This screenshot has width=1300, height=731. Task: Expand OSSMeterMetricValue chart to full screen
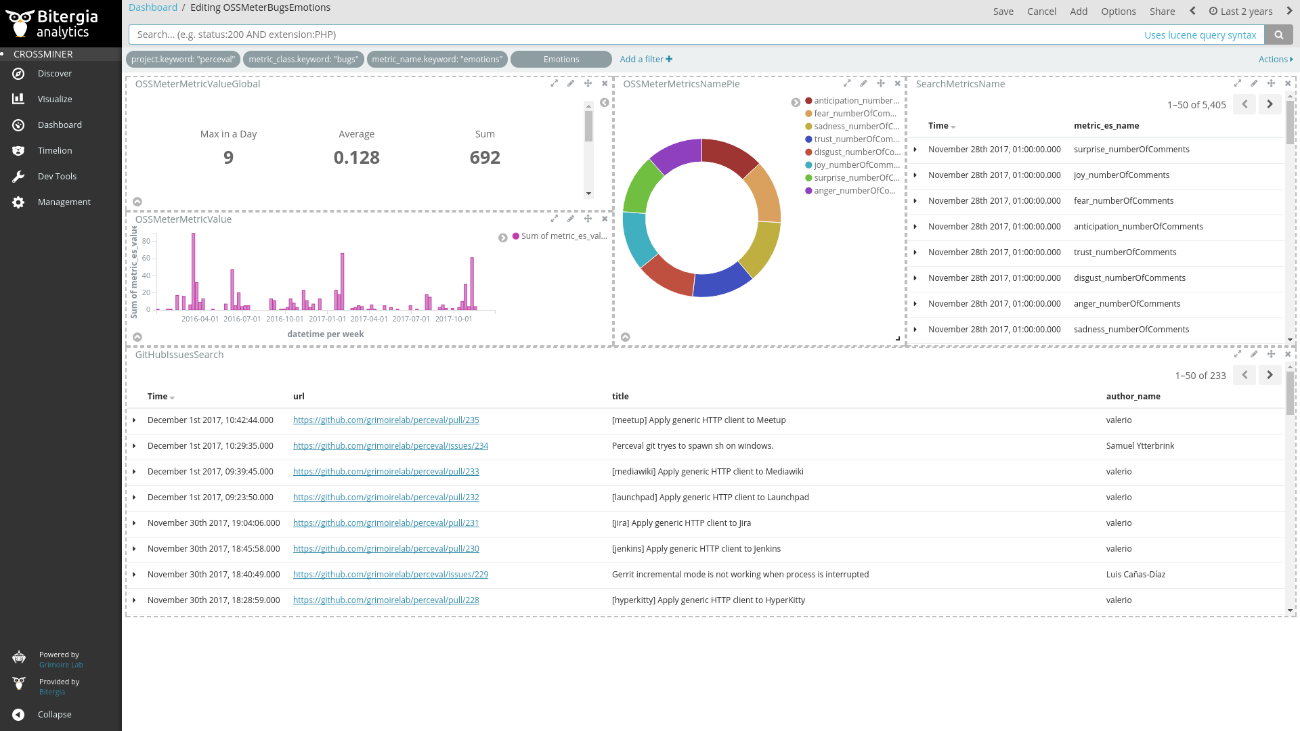[554, 218]
